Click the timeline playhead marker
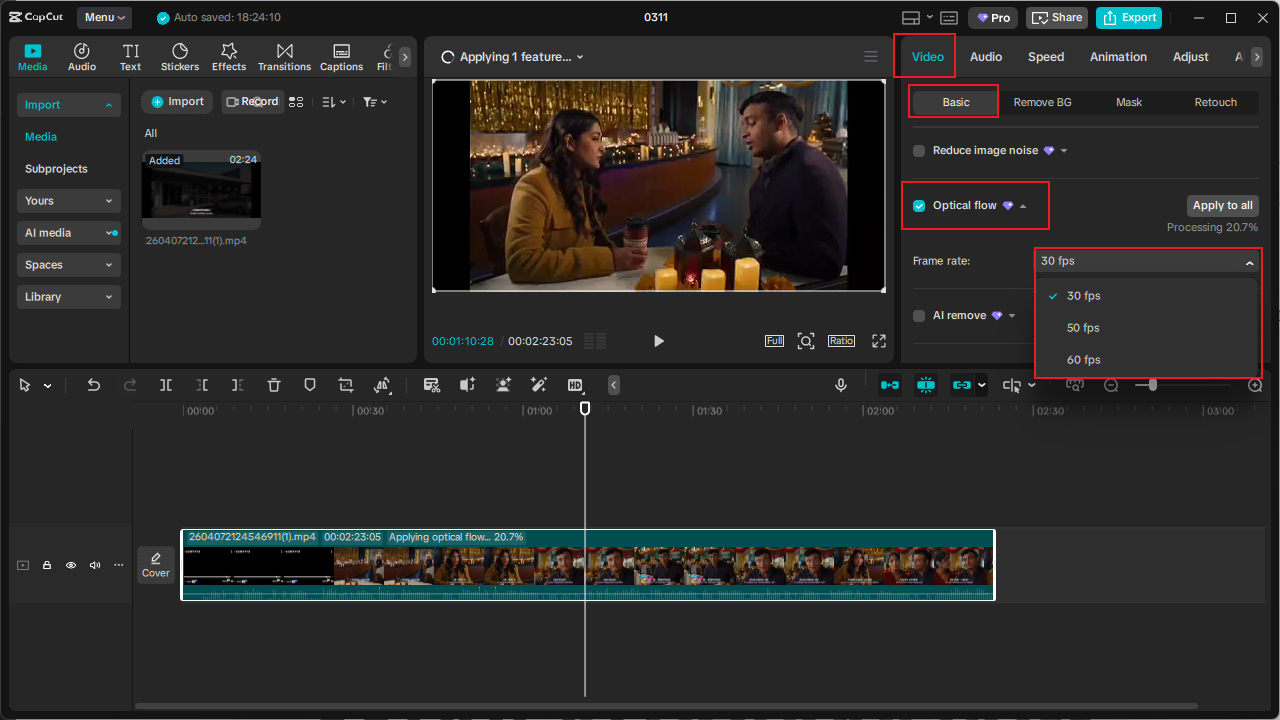Screen dimensions: 1280x720 coord(585,408)
